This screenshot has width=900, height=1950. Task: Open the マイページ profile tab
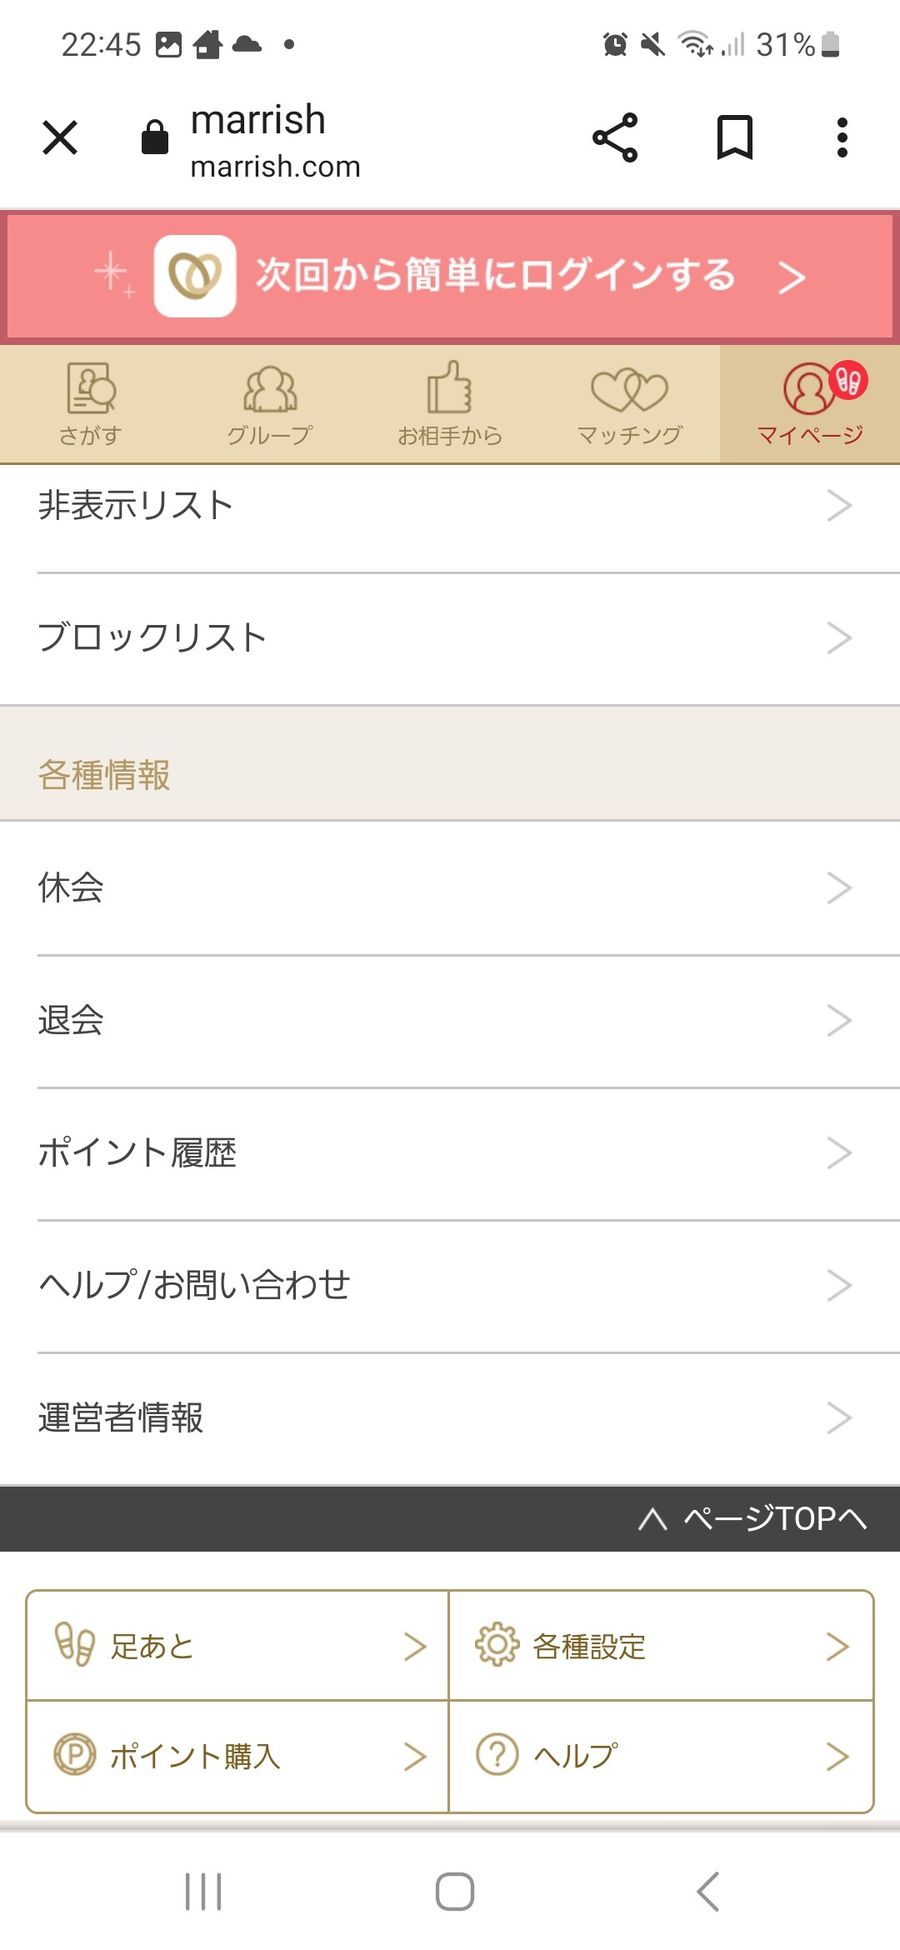point(810,404)
